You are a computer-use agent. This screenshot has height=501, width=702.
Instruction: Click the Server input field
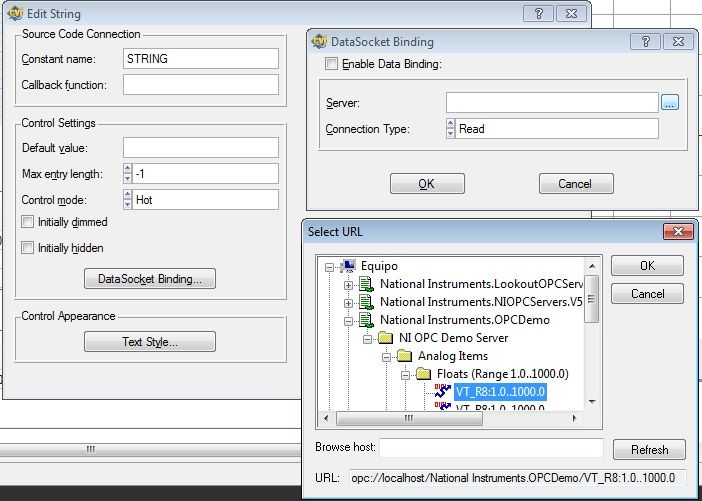point(552,103)
